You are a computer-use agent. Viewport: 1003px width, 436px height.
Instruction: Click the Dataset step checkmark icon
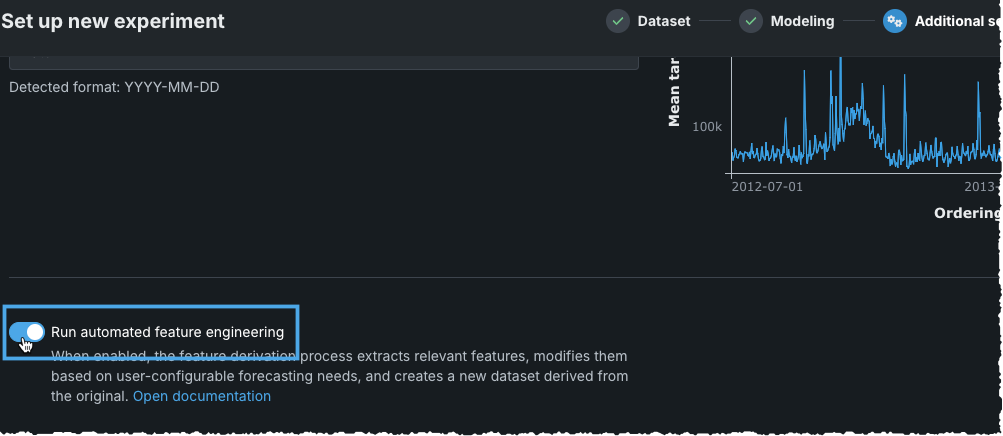coord(618,21)
